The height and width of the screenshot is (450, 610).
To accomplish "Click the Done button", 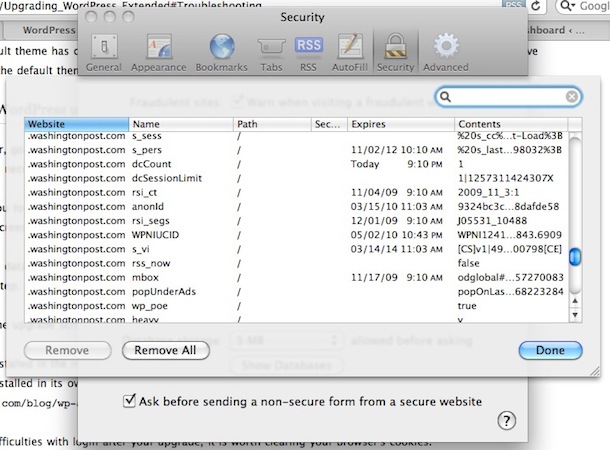I will [x=550, y=350].
